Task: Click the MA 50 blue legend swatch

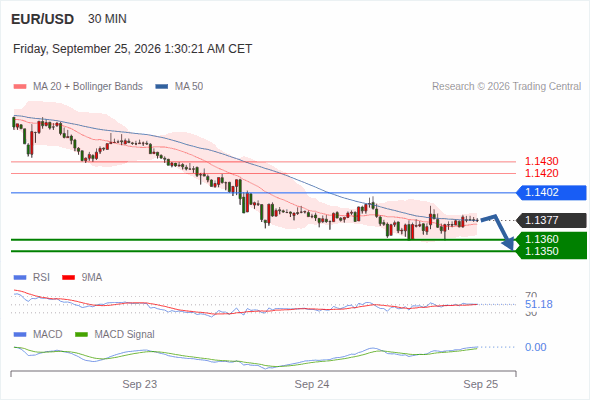Action: [162, 87]
